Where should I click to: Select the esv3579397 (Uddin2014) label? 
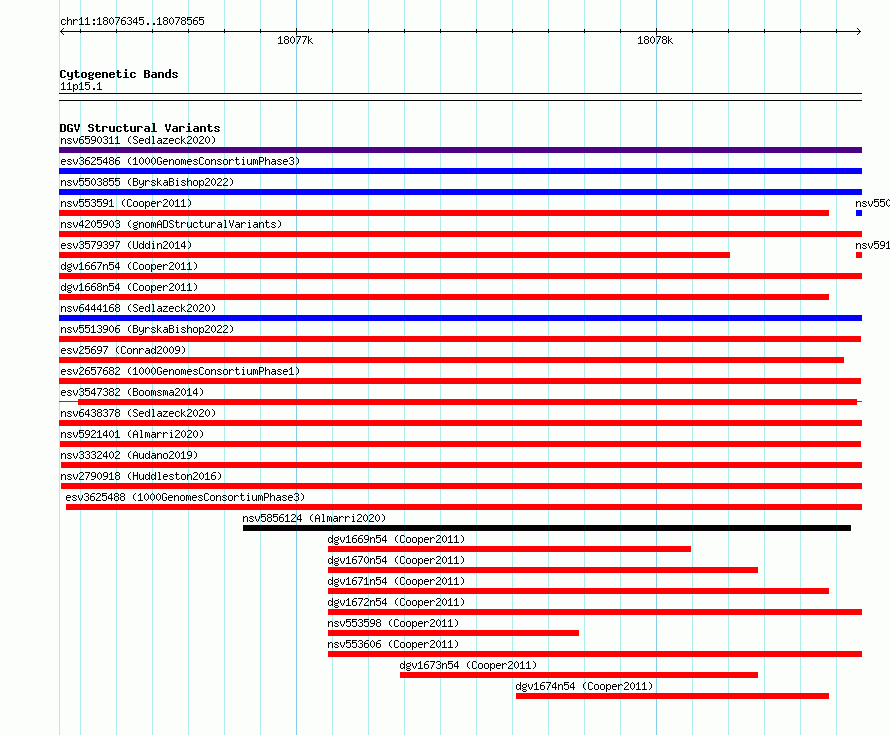click(126, 245)
